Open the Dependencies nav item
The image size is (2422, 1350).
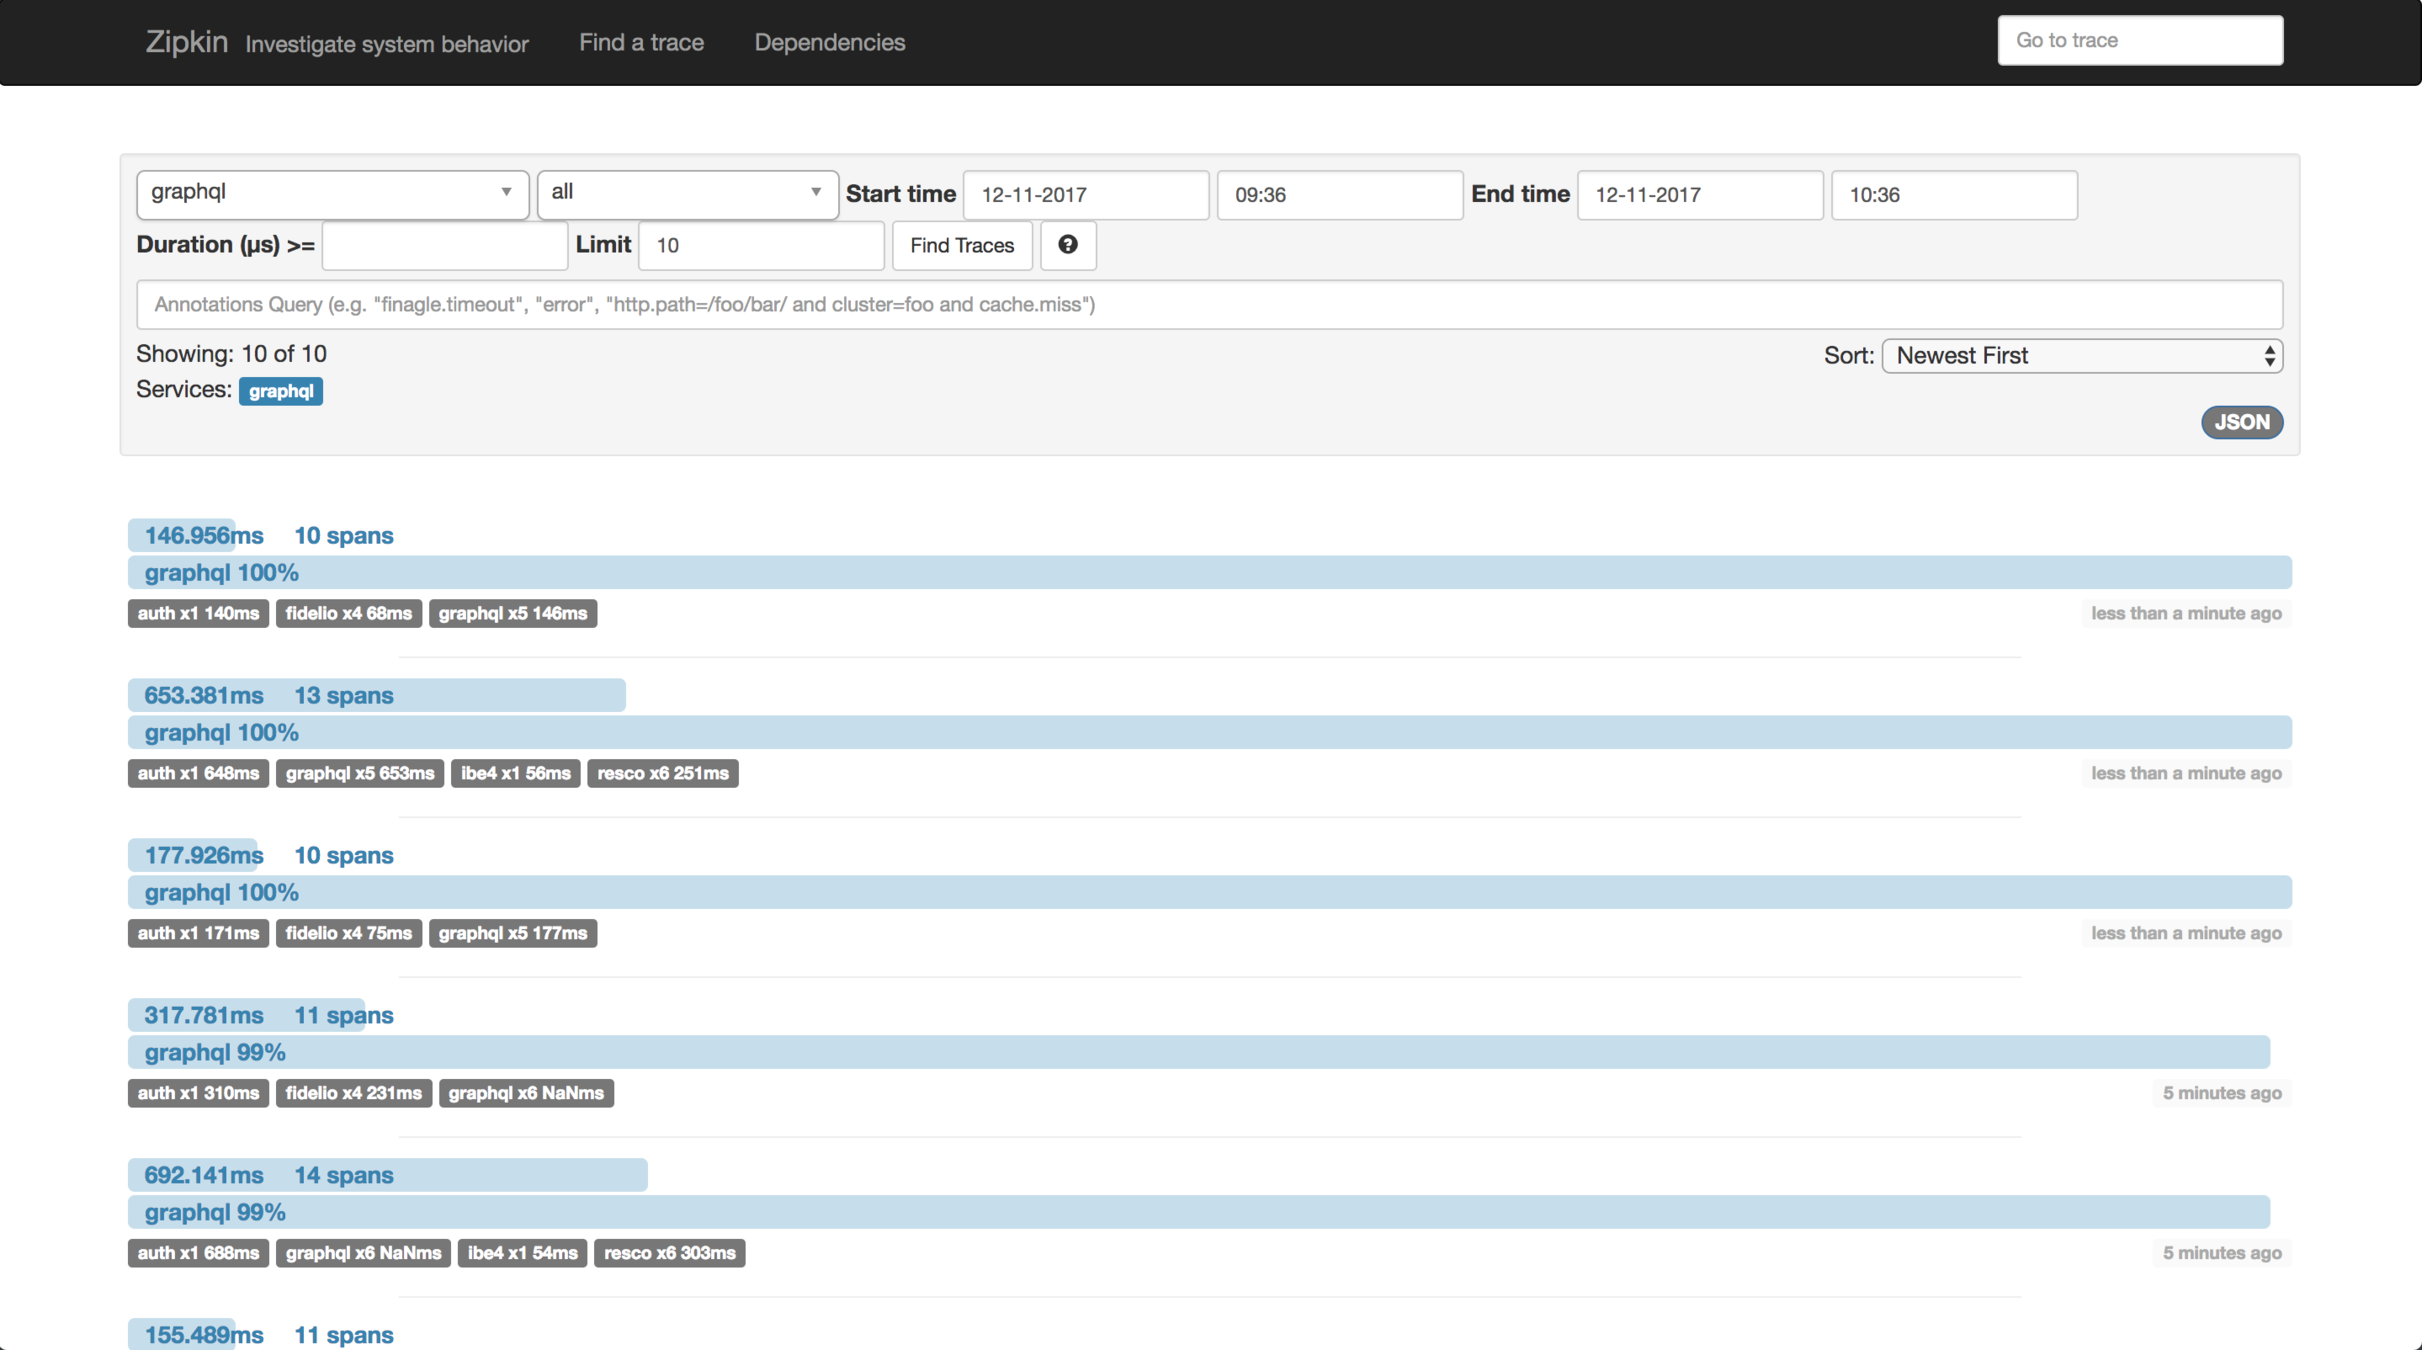pyautogui.click(x=829, y=42)
